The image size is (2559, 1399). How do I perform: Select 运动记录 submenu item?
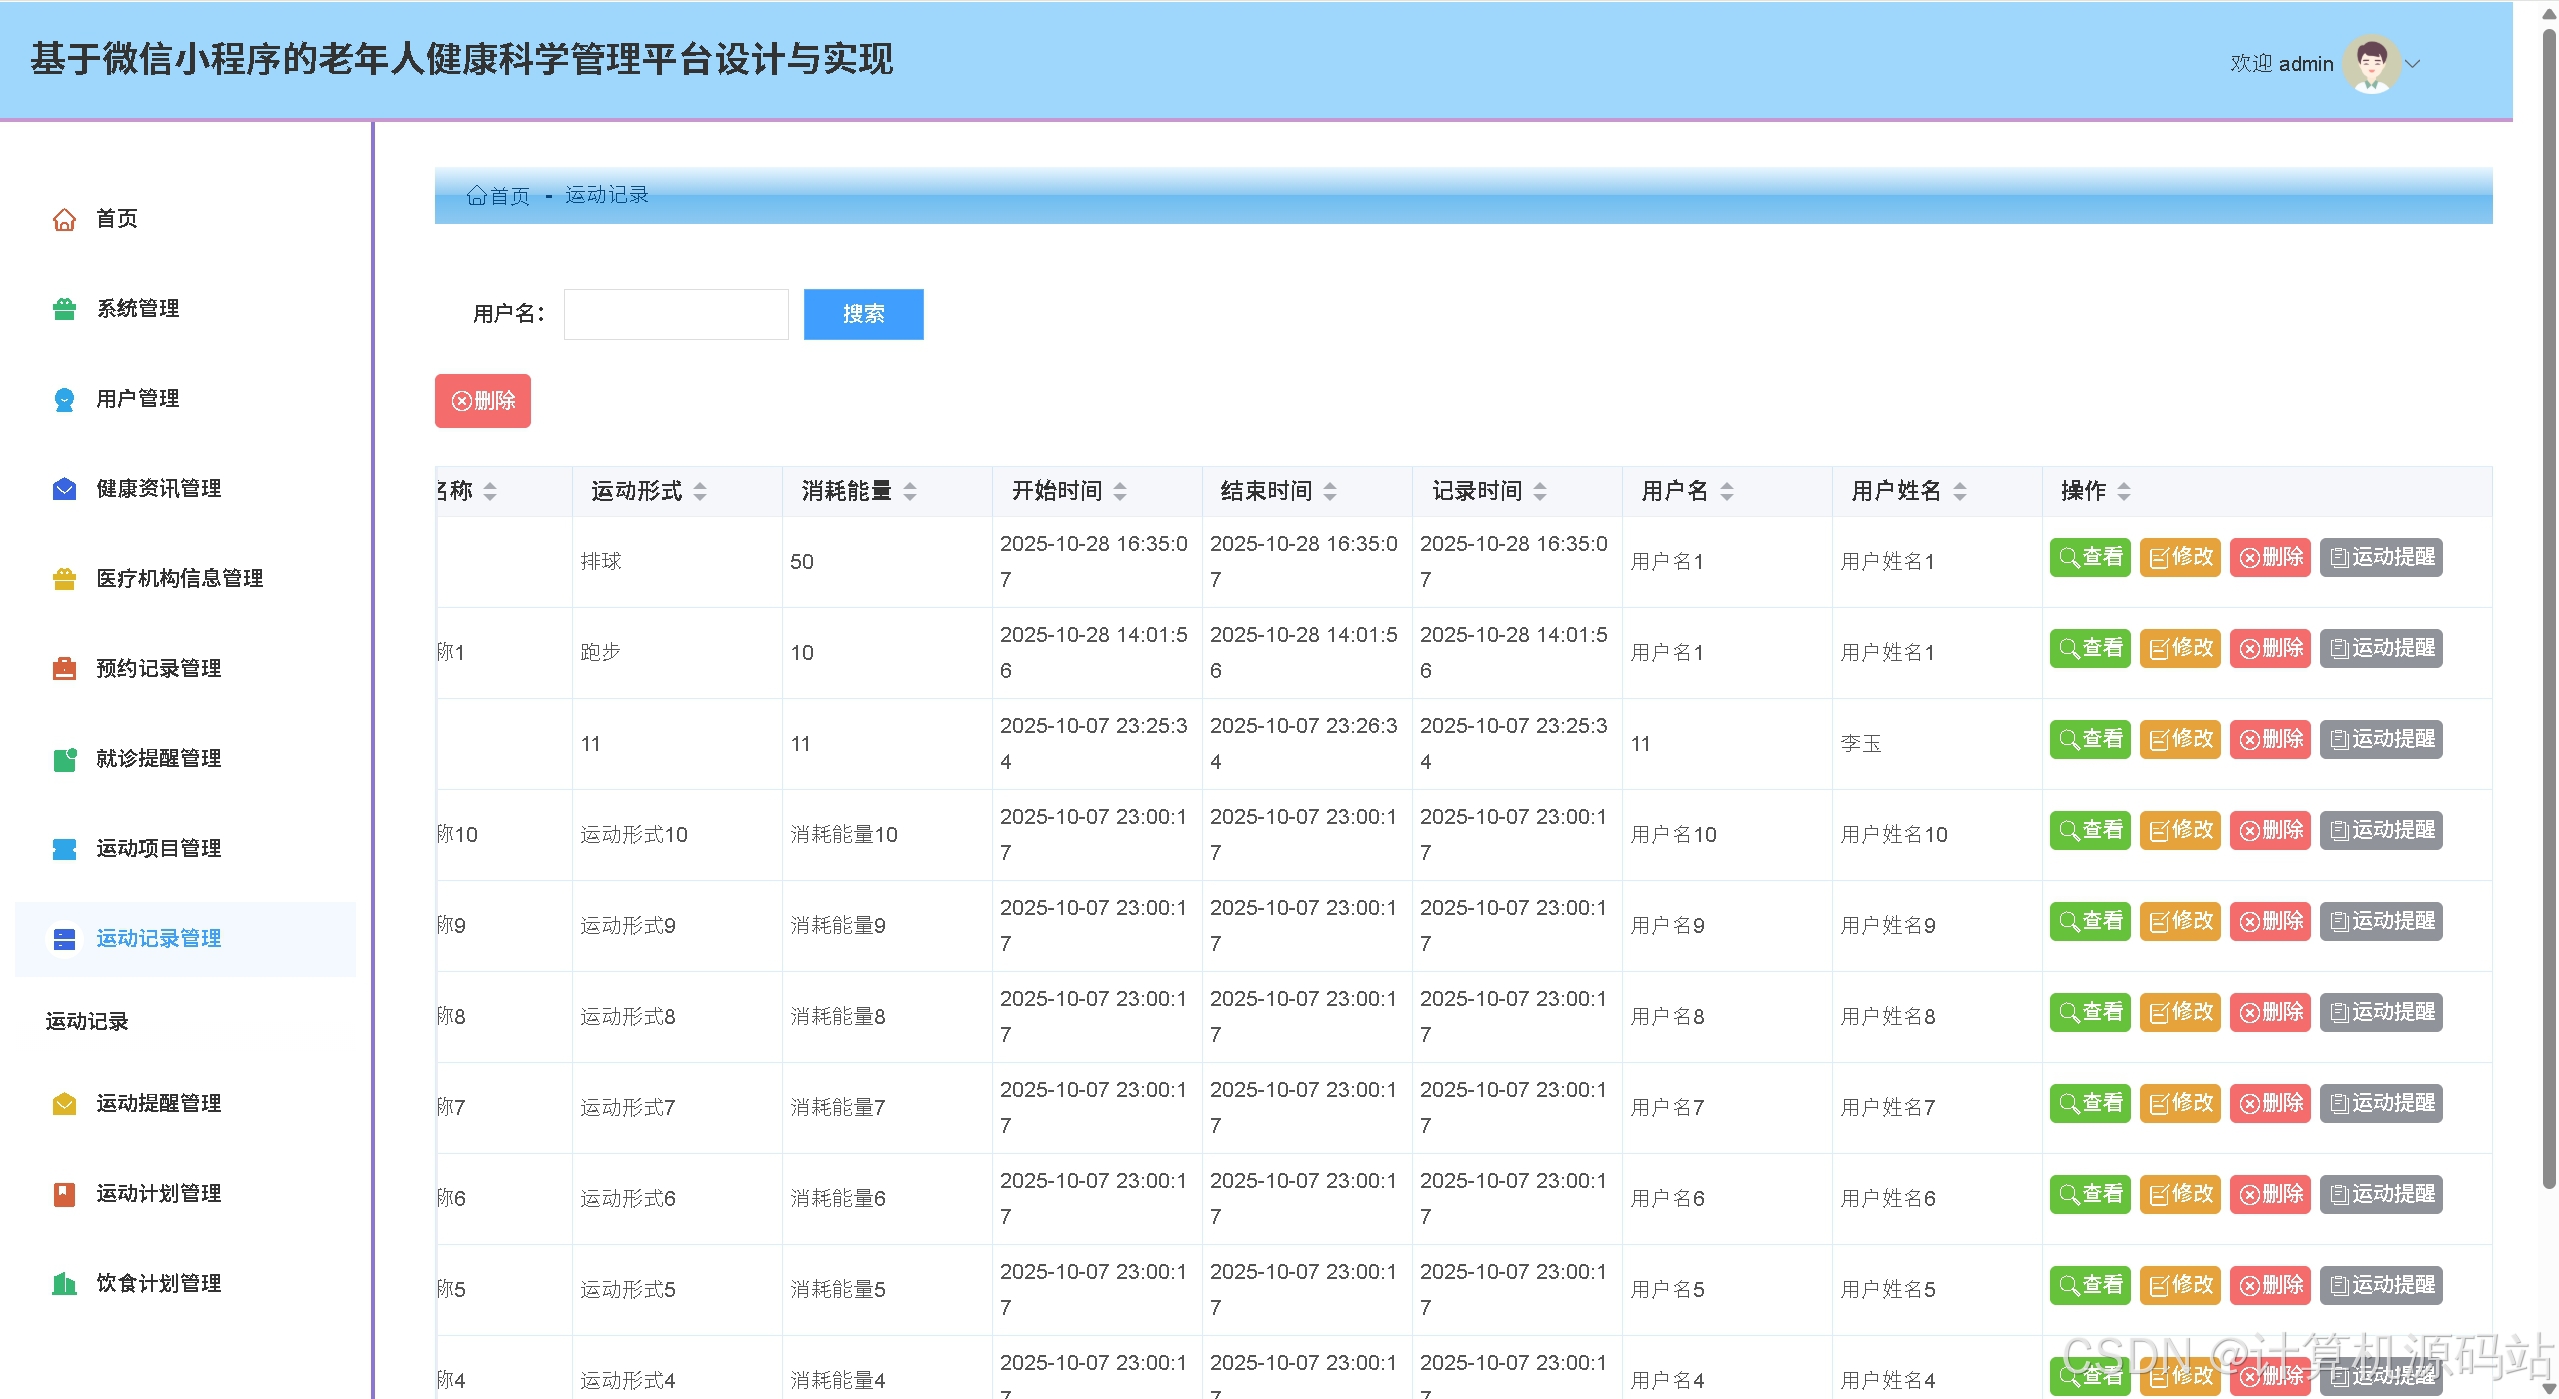click(87, 1021)
